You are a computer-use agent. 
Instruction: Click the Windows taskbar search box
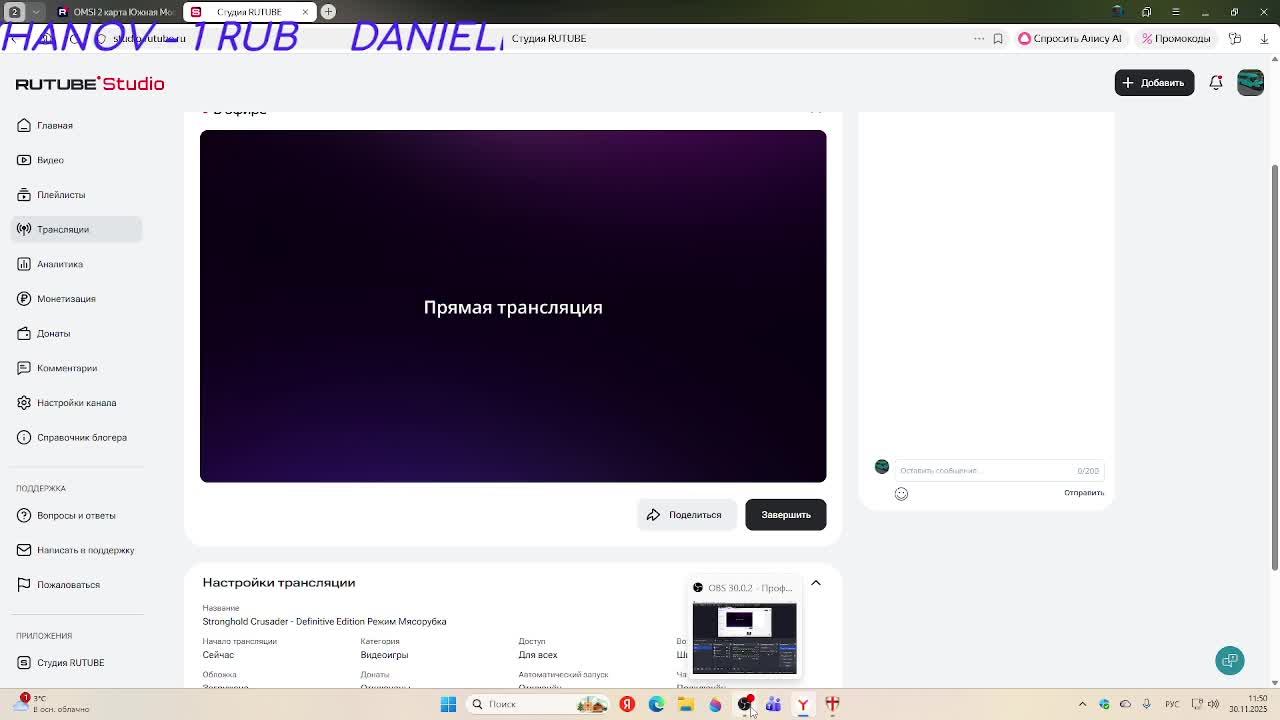point(536,704)
